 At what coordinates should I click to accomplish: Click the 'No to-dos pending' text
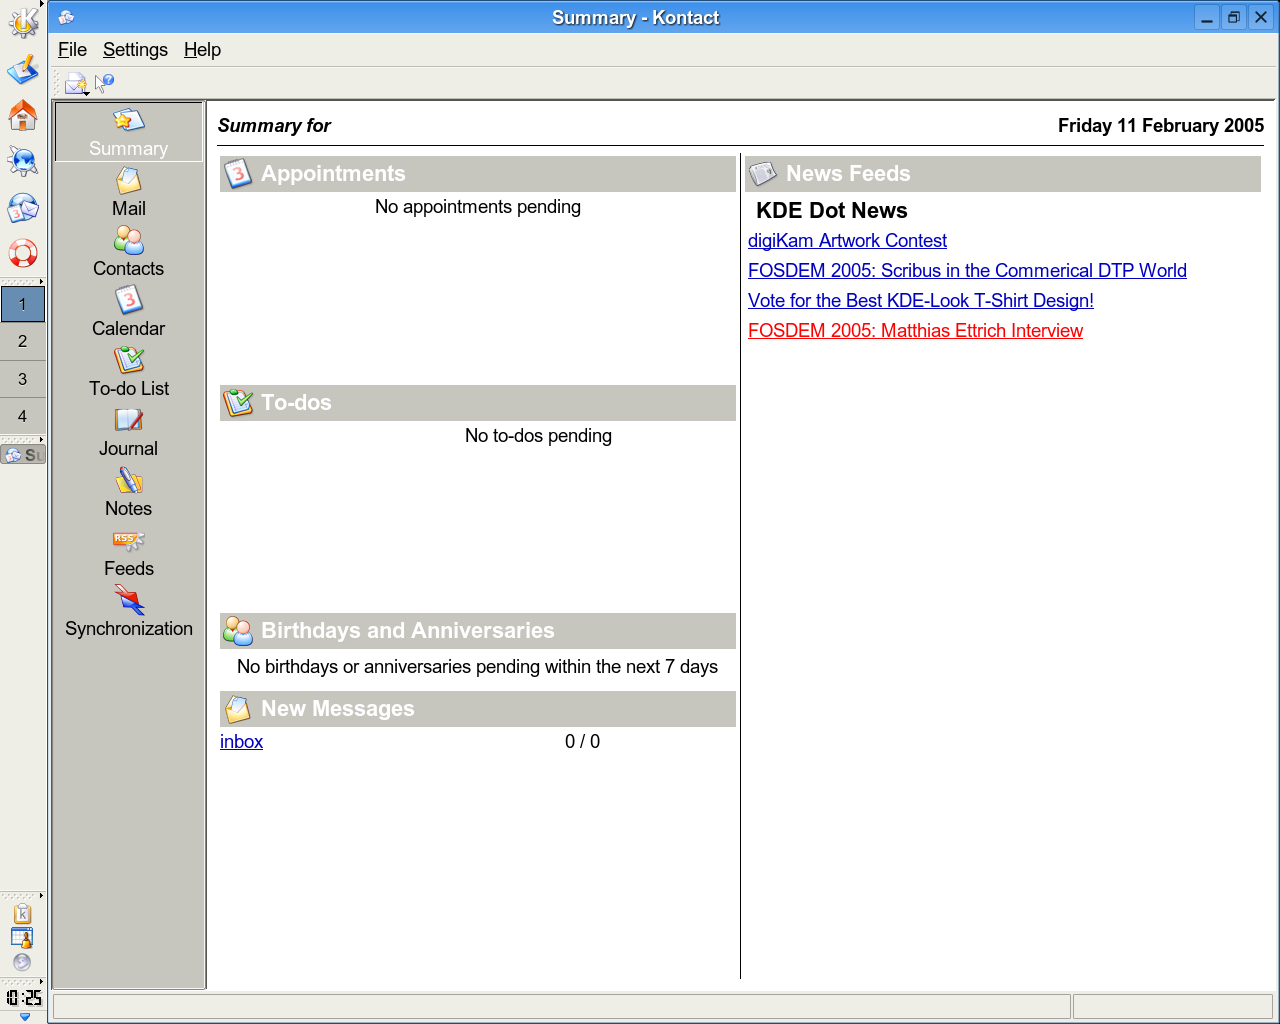click(538, 436)
